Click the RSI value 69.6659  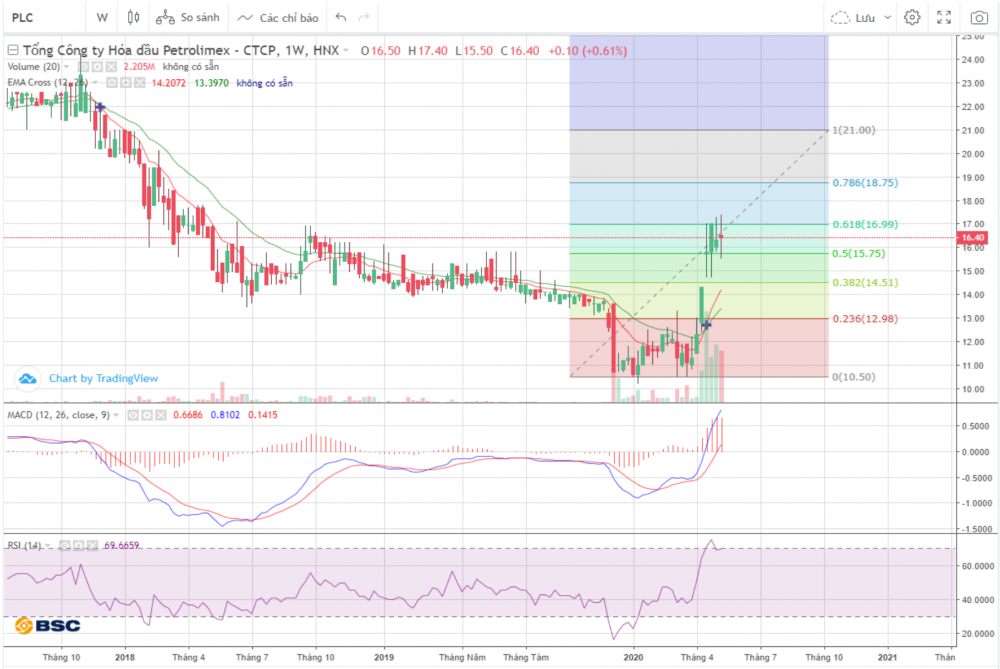(x=121, y=546)
